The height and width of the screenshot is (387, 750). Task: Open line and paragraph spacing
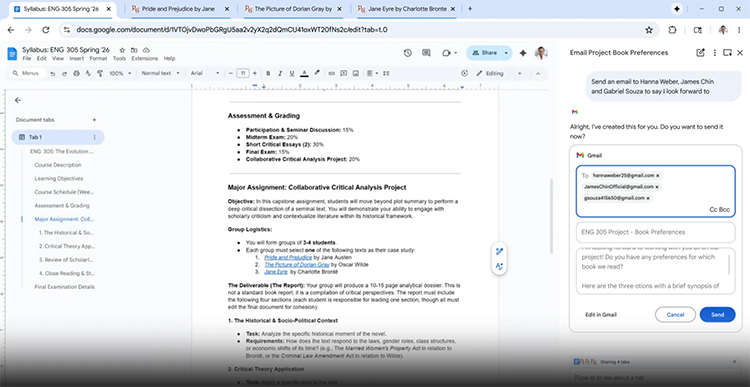coord(386,73)
